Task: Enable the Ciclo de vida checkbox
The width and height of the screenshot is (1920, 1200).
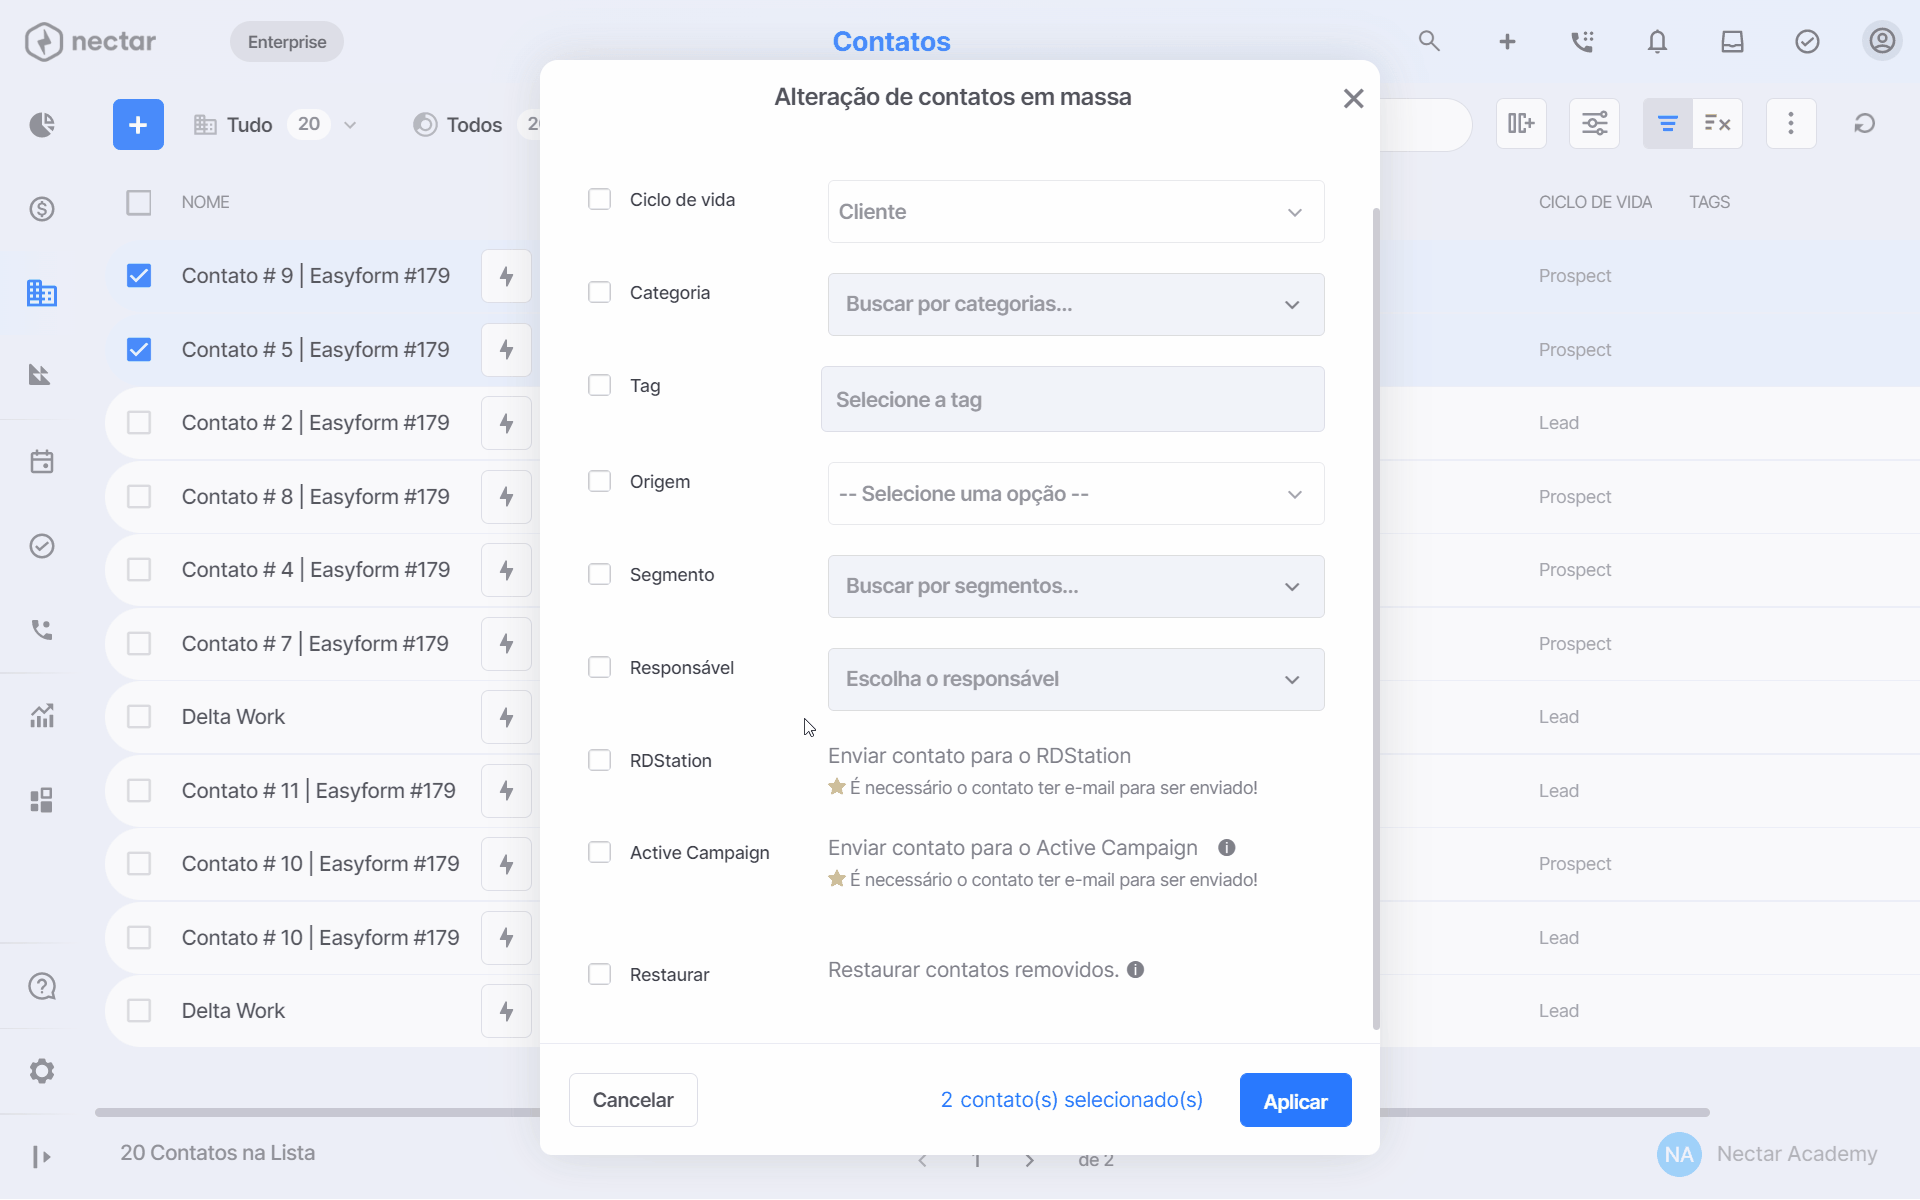Action: 599,199
